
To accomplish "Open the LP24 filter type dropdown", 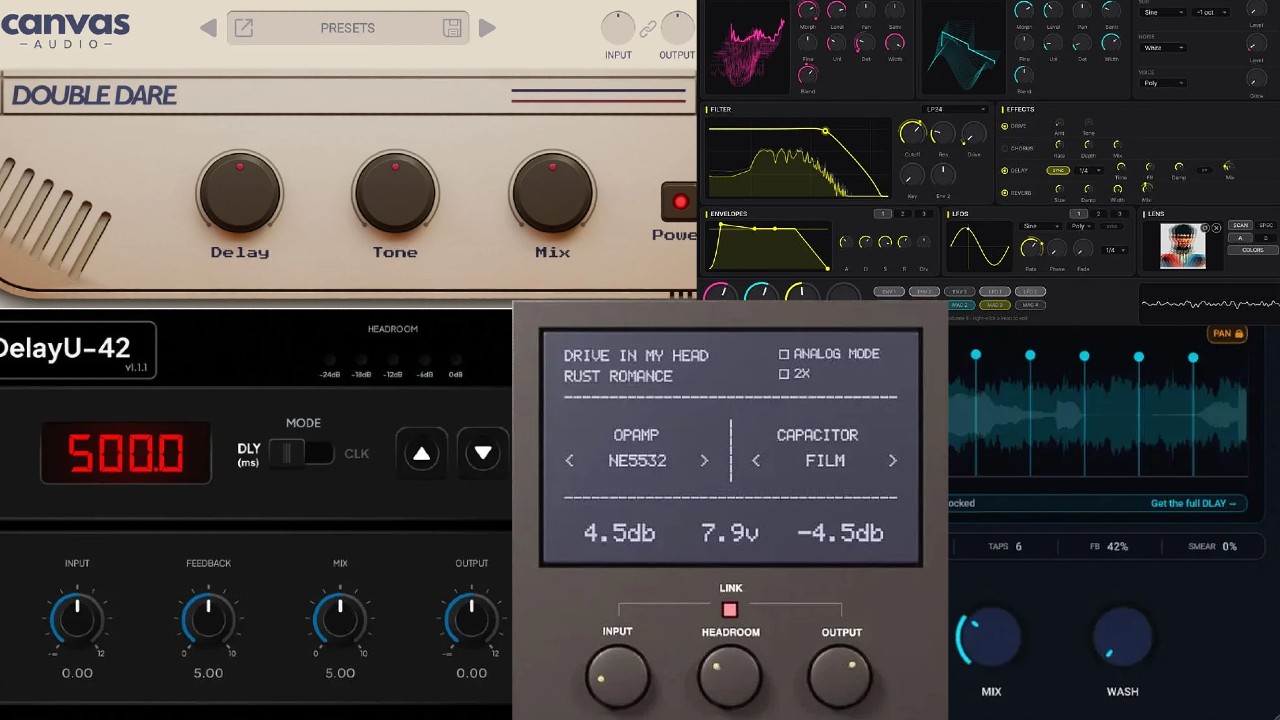I will coord(955,109).
